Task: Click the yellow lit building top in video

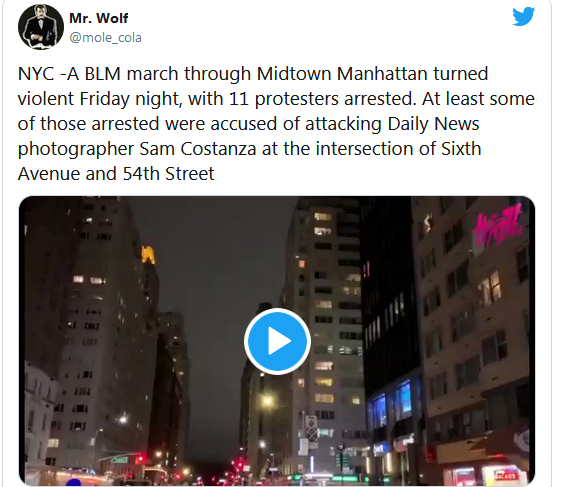Action: 148,255
